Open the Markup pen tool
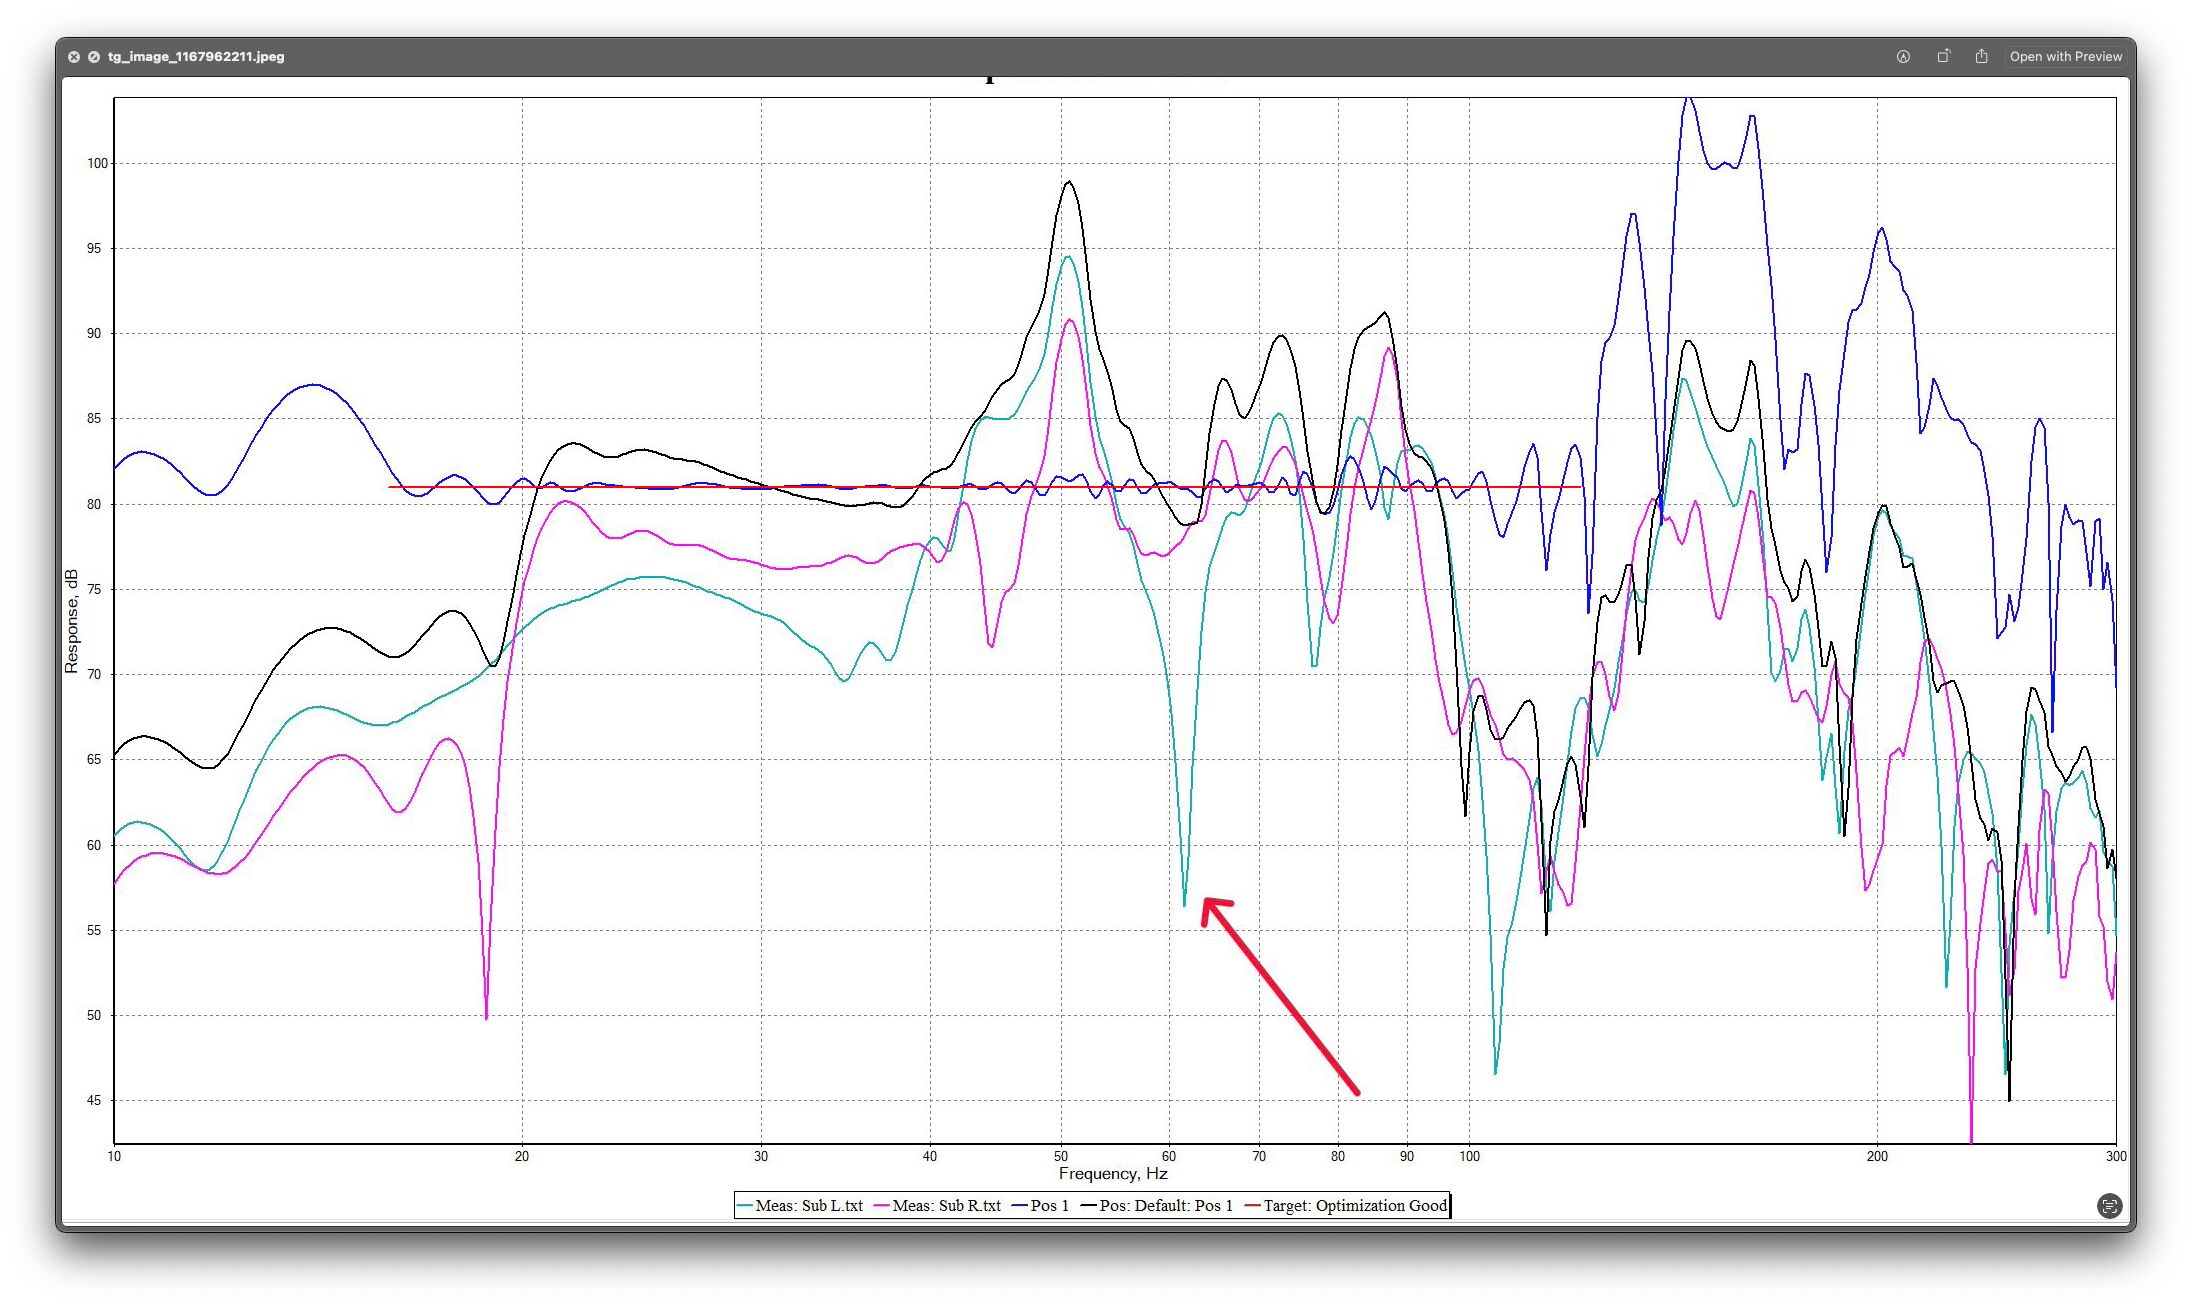2192x1306 pixels. [x=1903, y=57]
